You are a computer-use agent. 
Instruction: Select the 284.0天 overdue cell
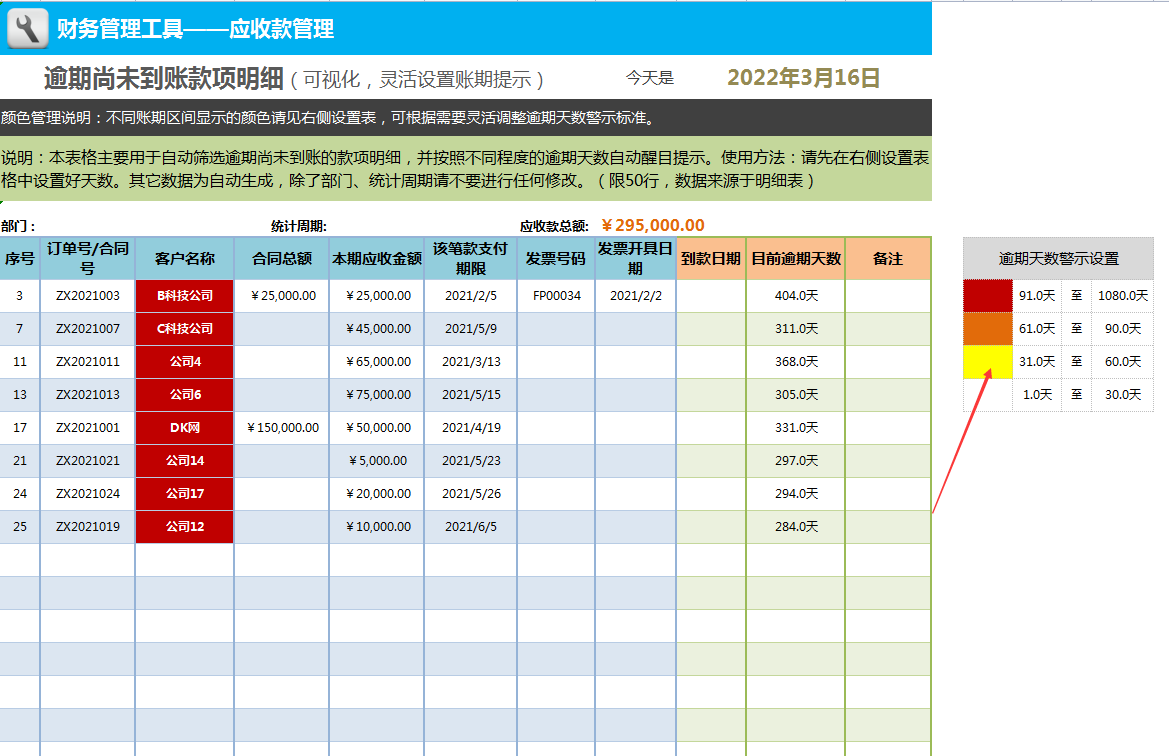click(795, 526)
